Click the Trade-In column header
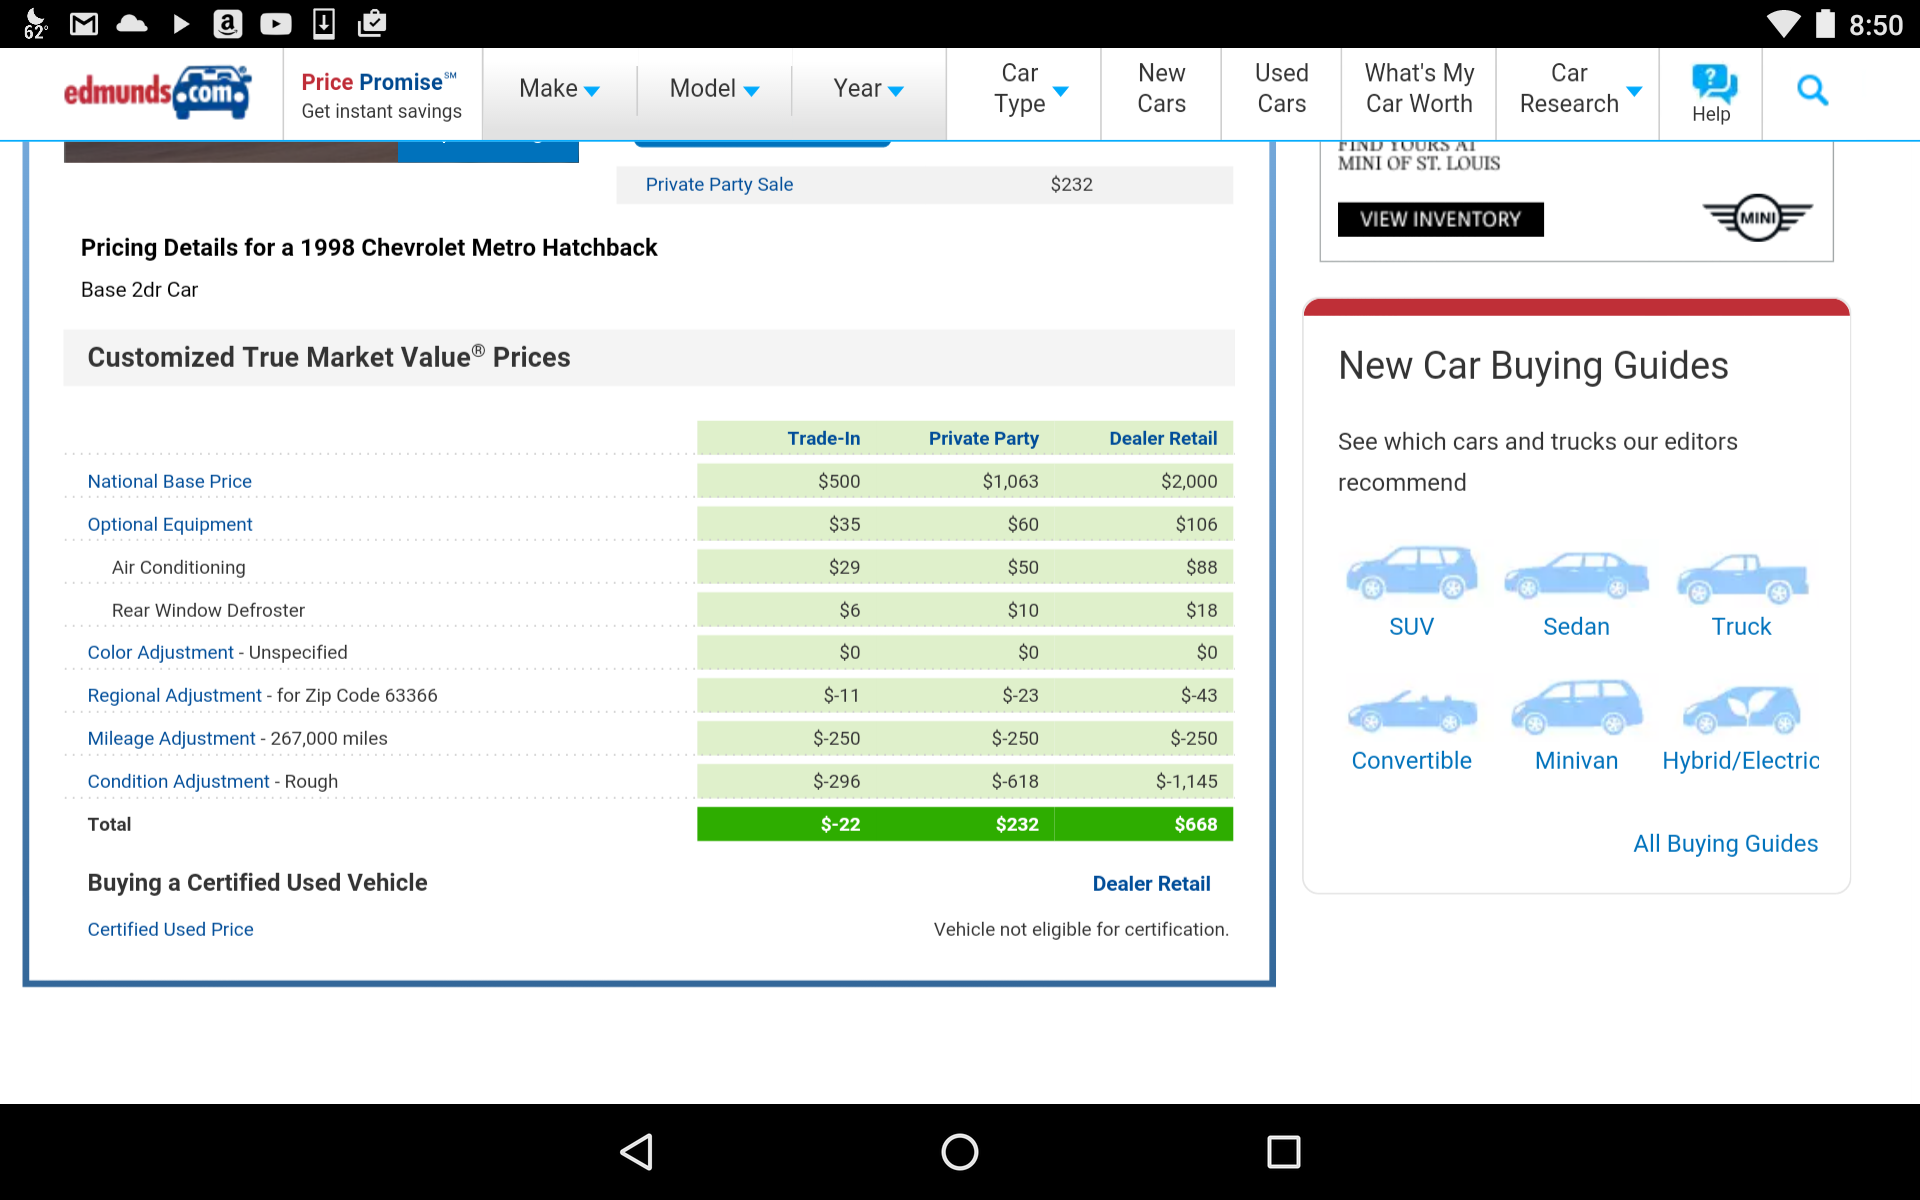Image resolution: width=1920 pixels, height=1200 pixels. (823, 438)
